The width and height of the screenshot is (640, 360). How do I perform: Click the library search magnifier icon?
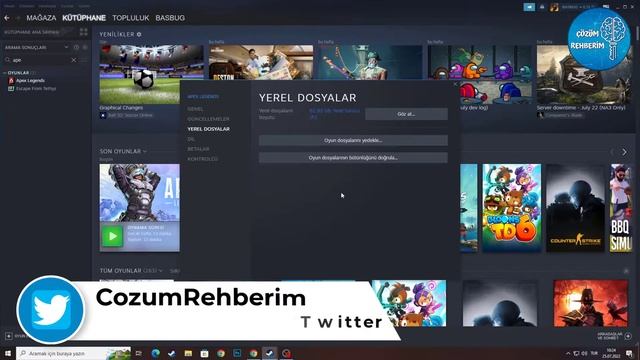[x=7, y=60]
